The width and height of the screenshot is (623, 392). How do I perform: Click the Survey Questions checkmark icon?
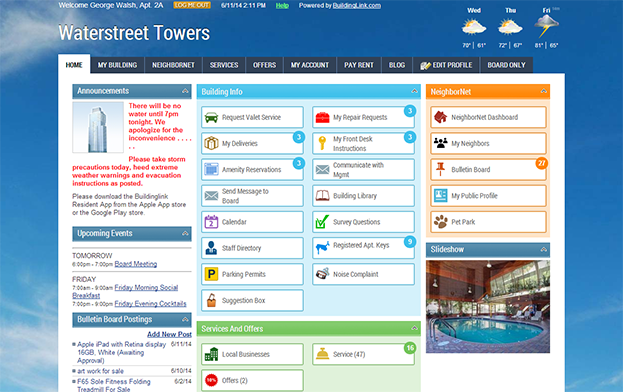coord(322,222)
